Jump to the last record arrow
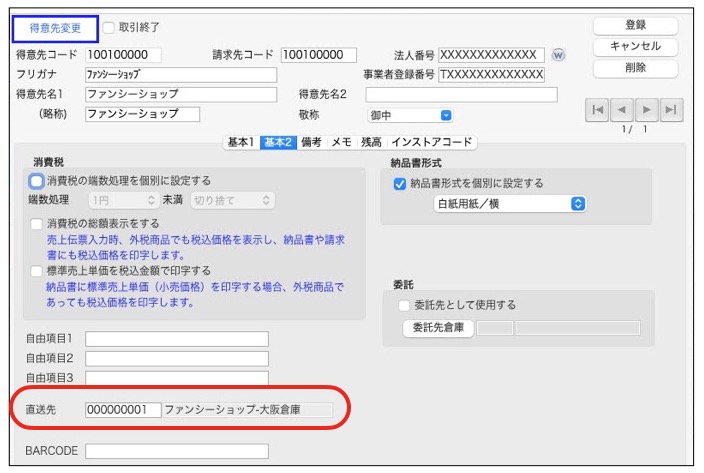The image size is (704, 473). [x=672, y=110]
